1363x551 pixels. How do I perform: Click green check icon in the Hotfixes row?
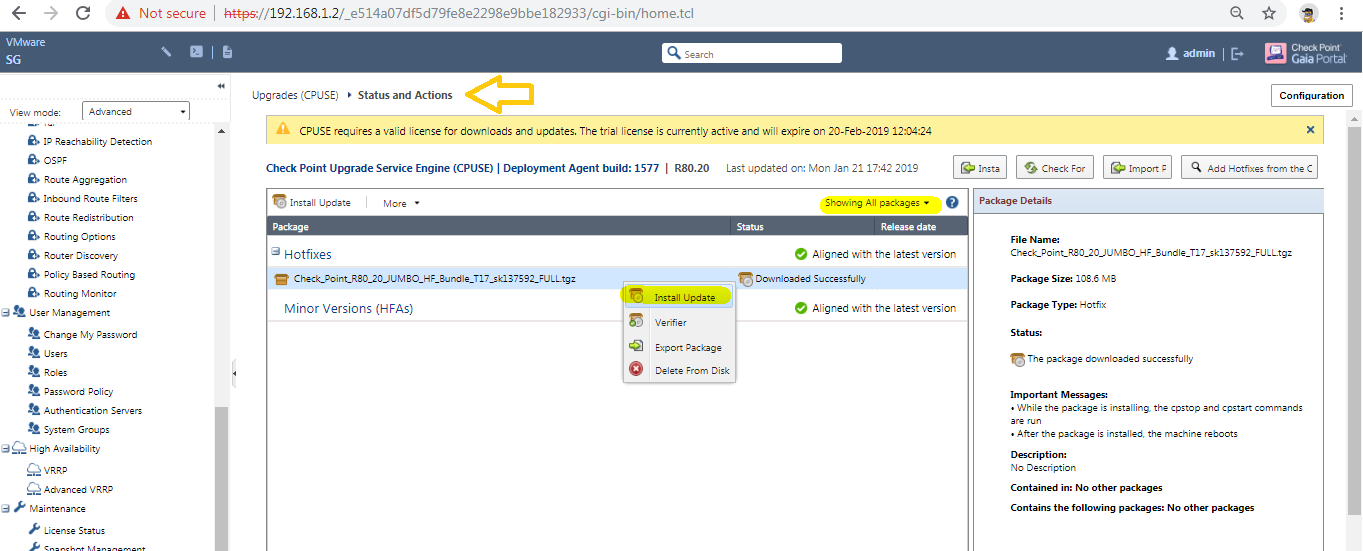(801, 254)
